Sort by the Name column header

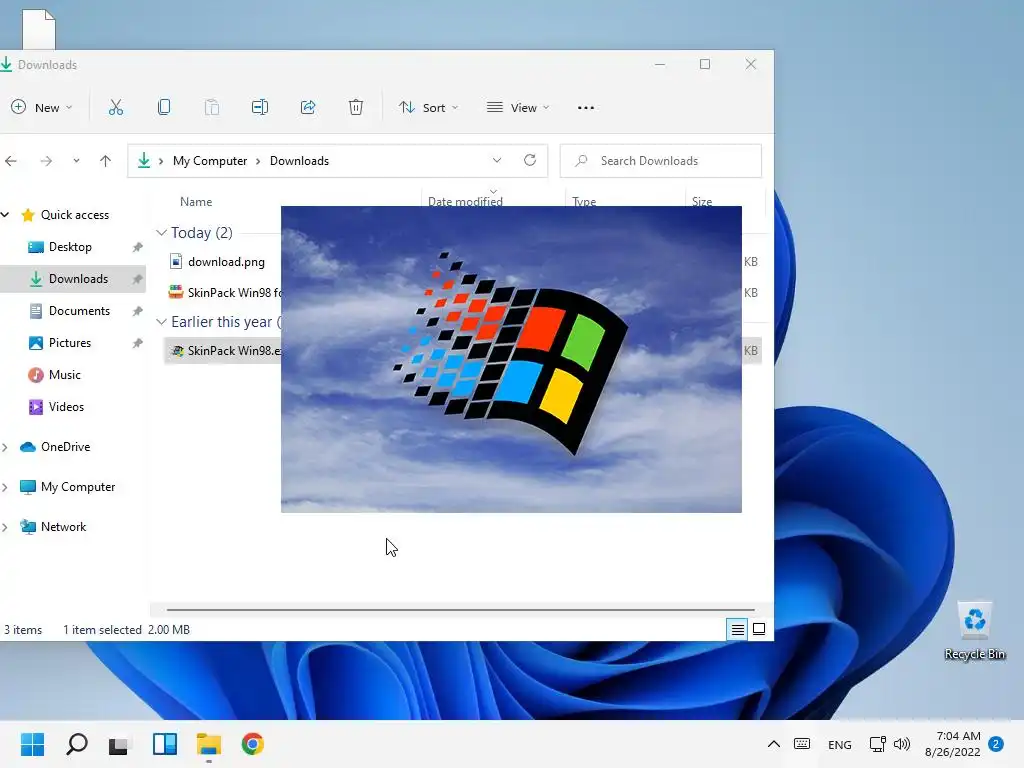point(196,202)
